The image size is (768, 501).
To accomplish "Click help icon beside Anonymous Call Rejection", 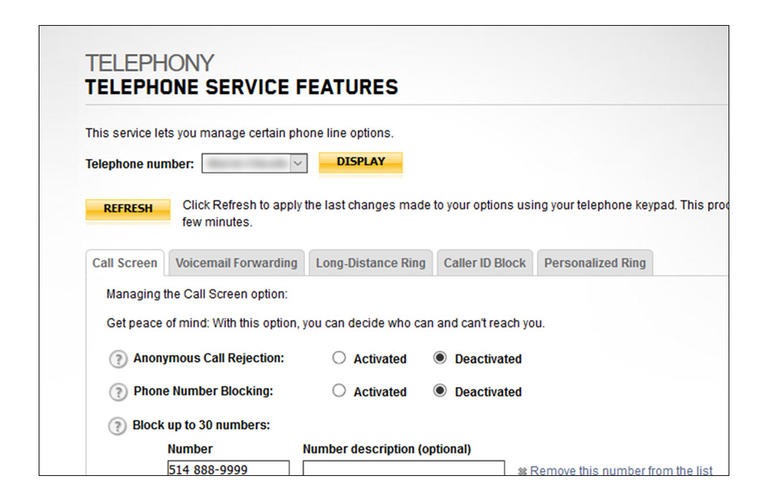I will [118, 359].
